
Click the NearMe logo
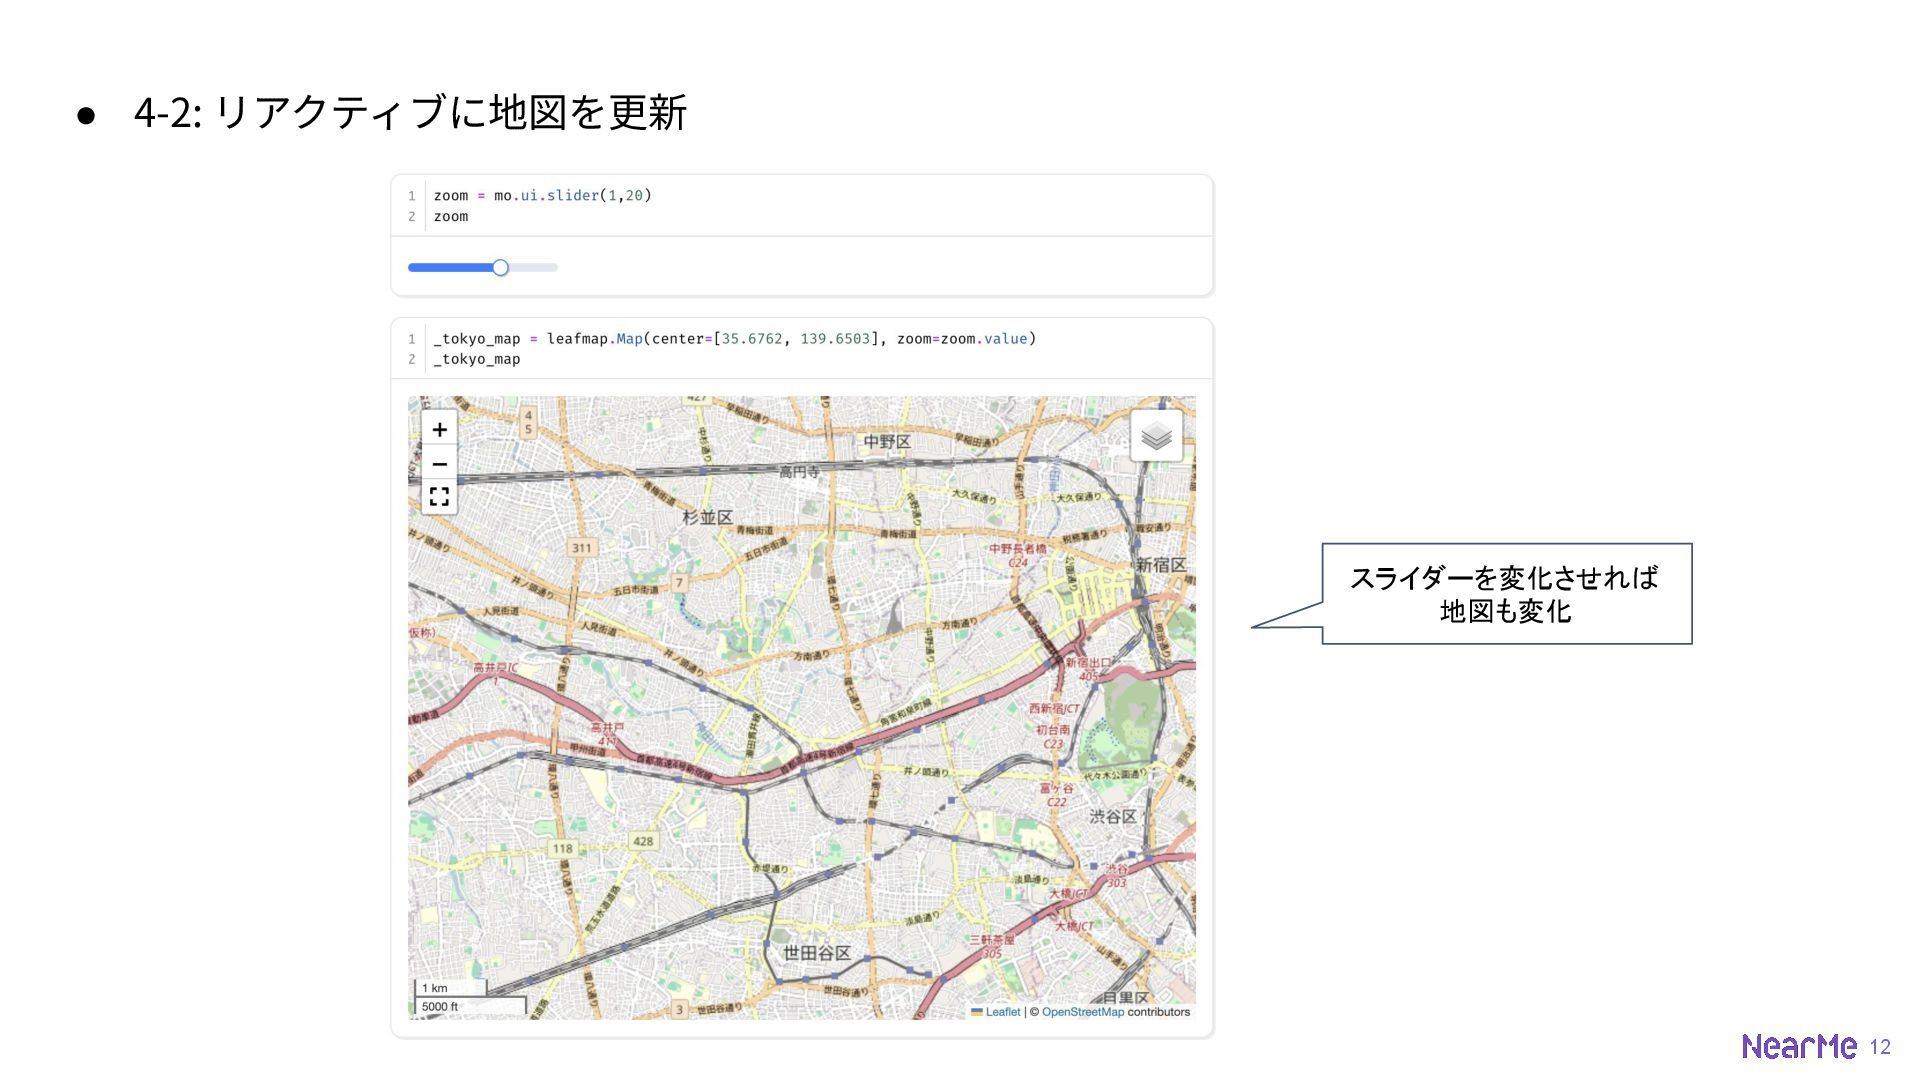tap(1798, 1046)
